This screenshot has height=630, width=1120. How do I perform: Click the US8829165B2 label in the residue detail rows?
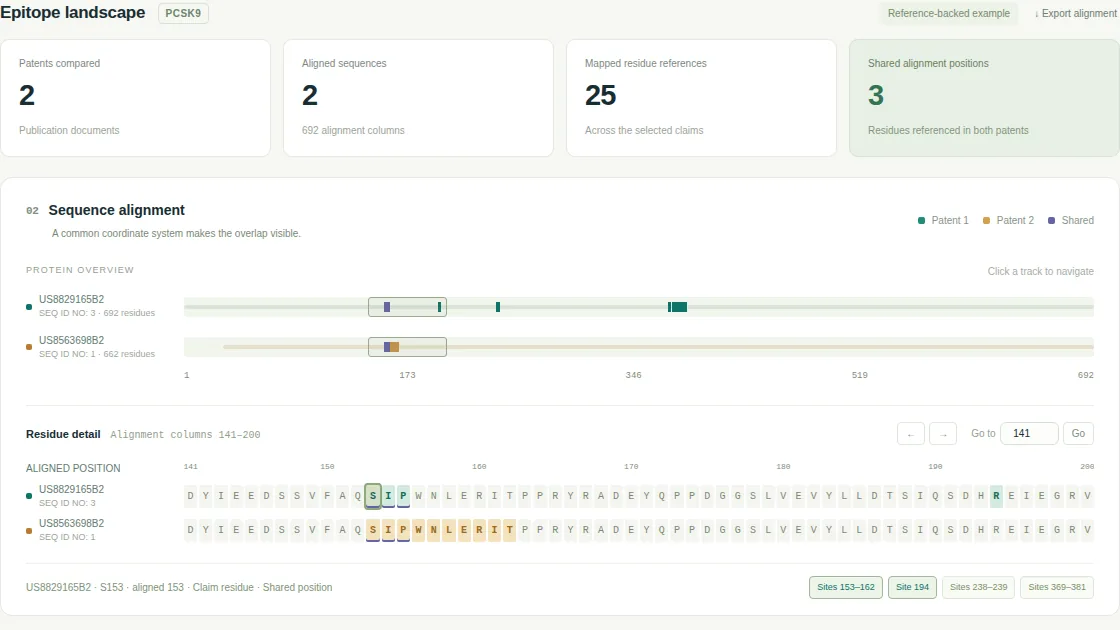71,489
